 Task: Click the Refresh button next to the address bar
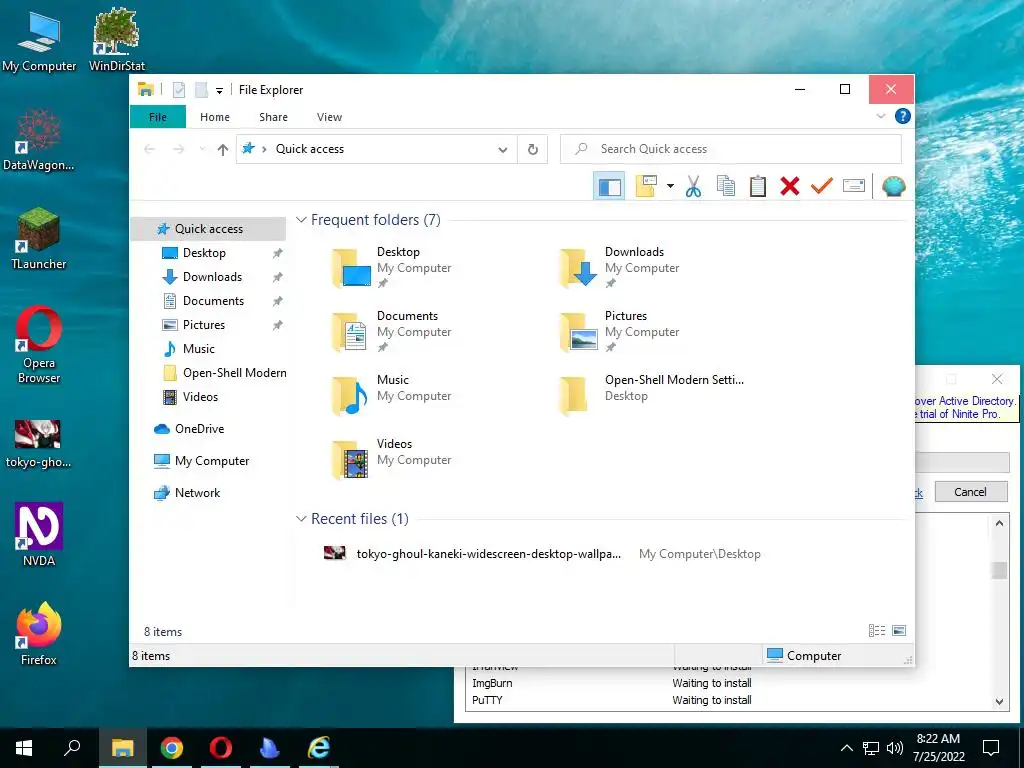pos(533,150)
